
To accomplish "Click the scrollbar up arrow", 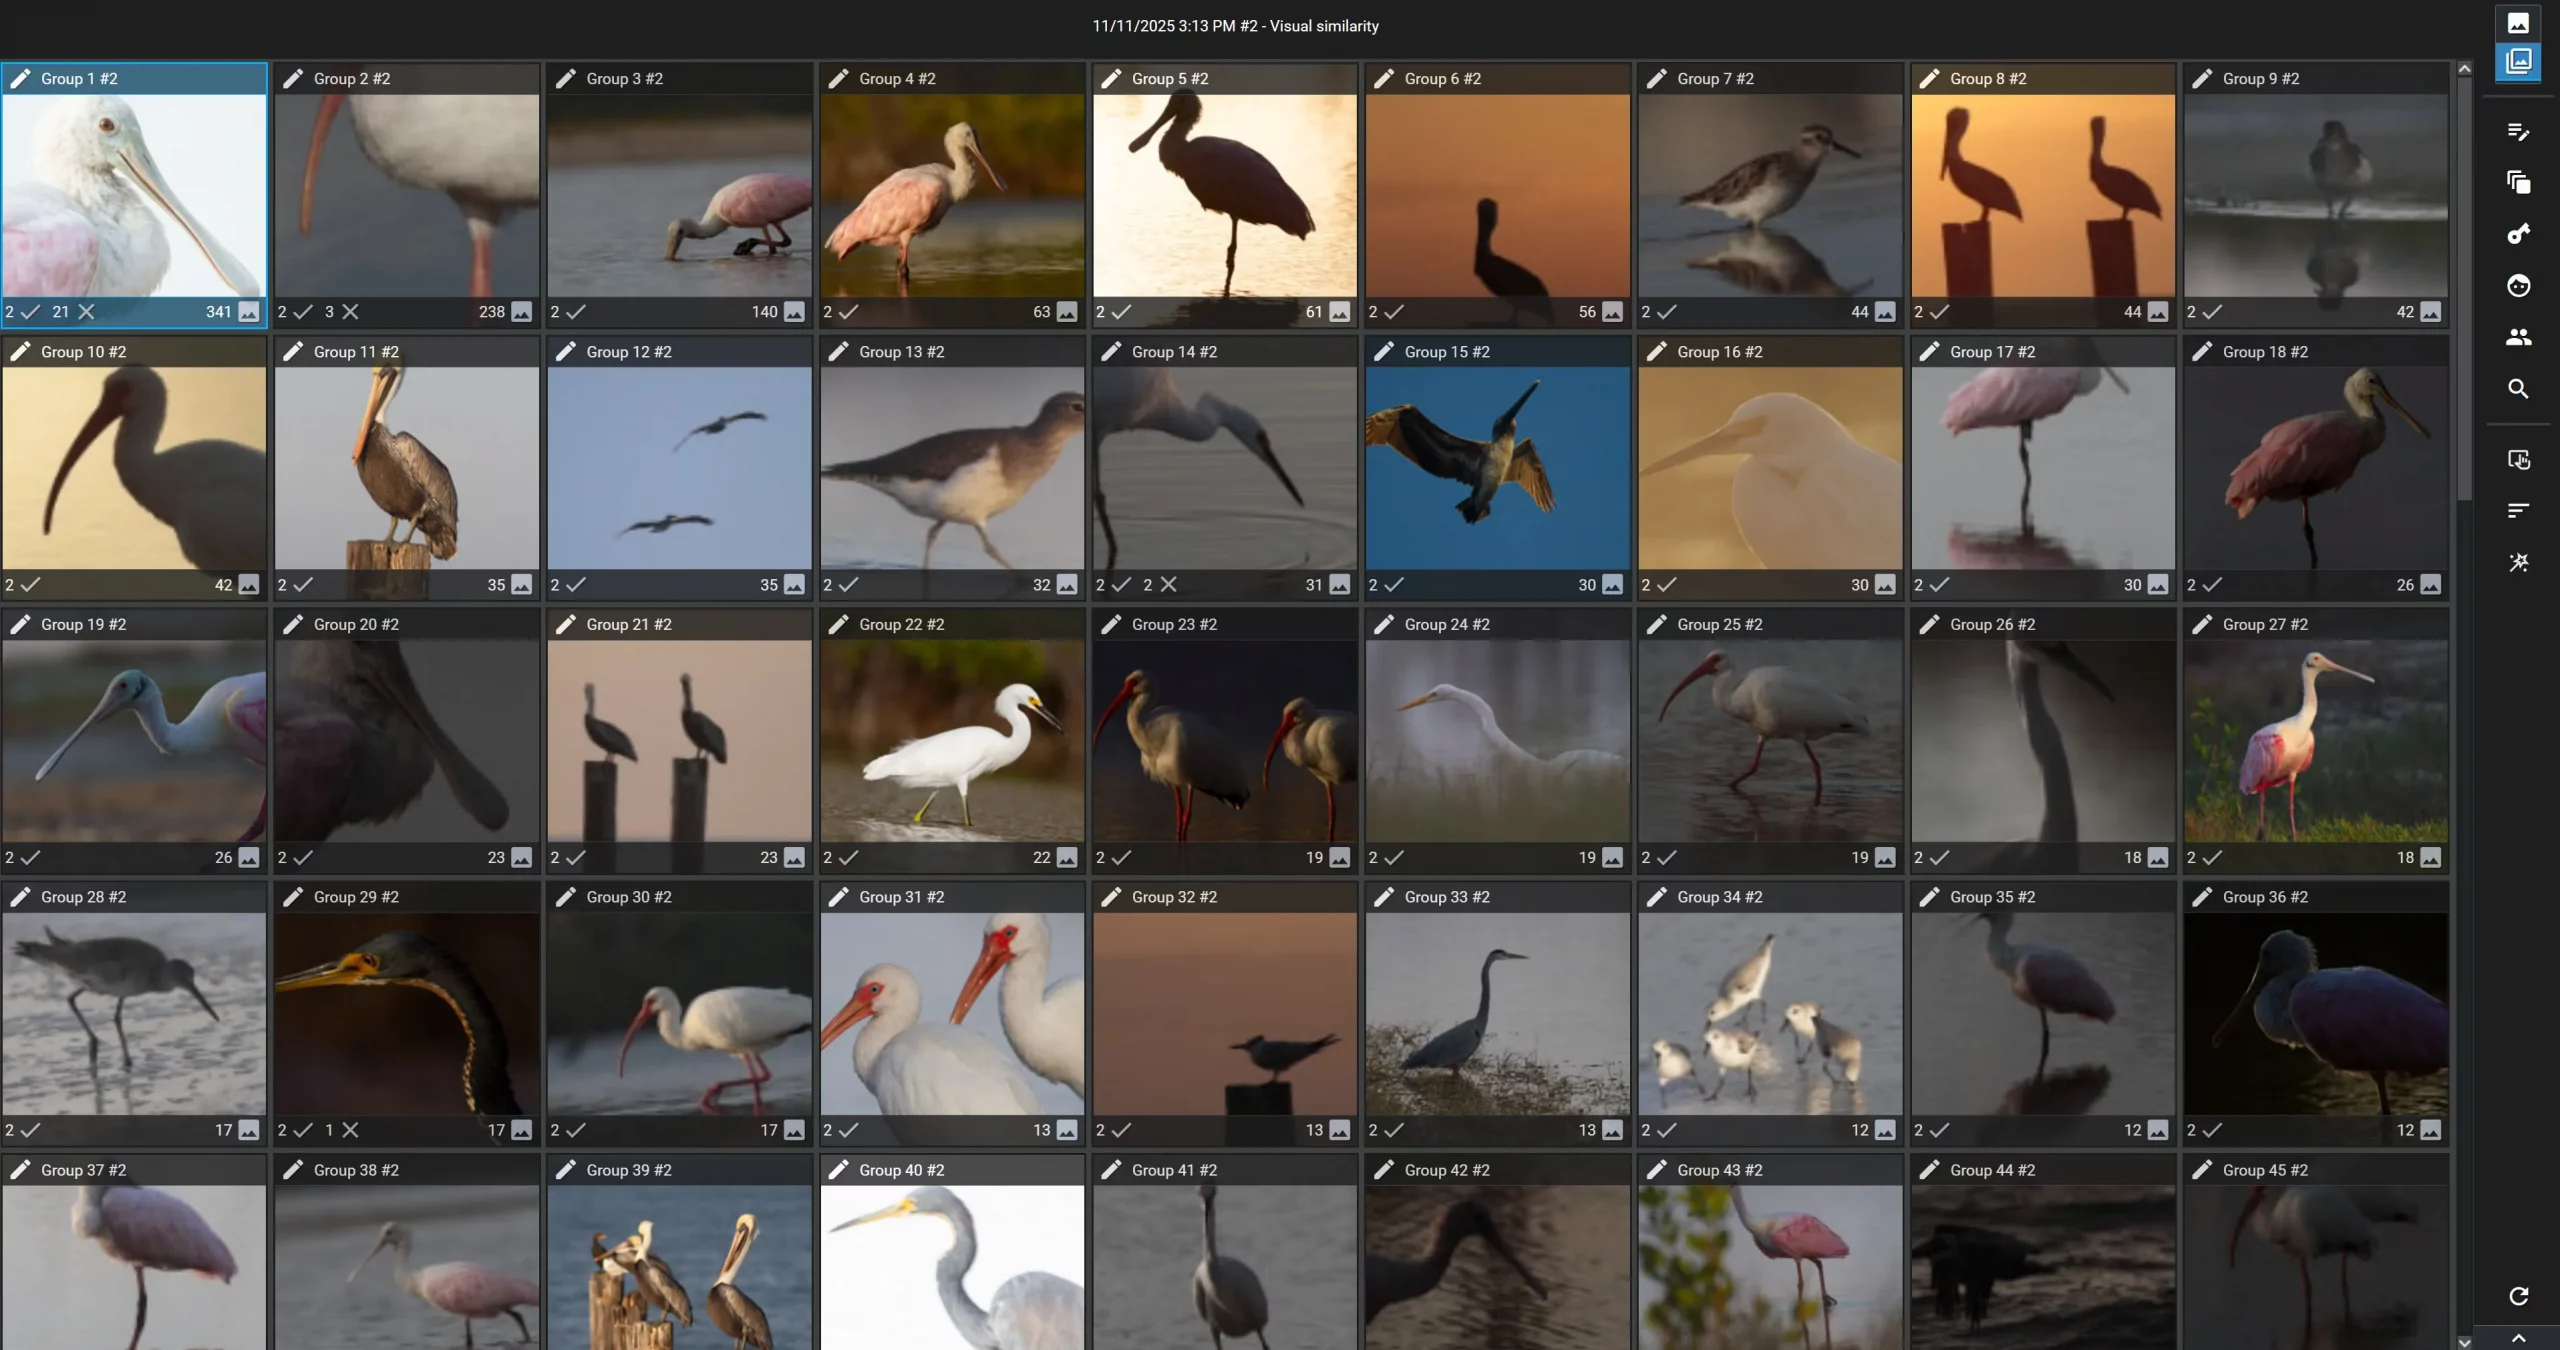I will 2465,68.
